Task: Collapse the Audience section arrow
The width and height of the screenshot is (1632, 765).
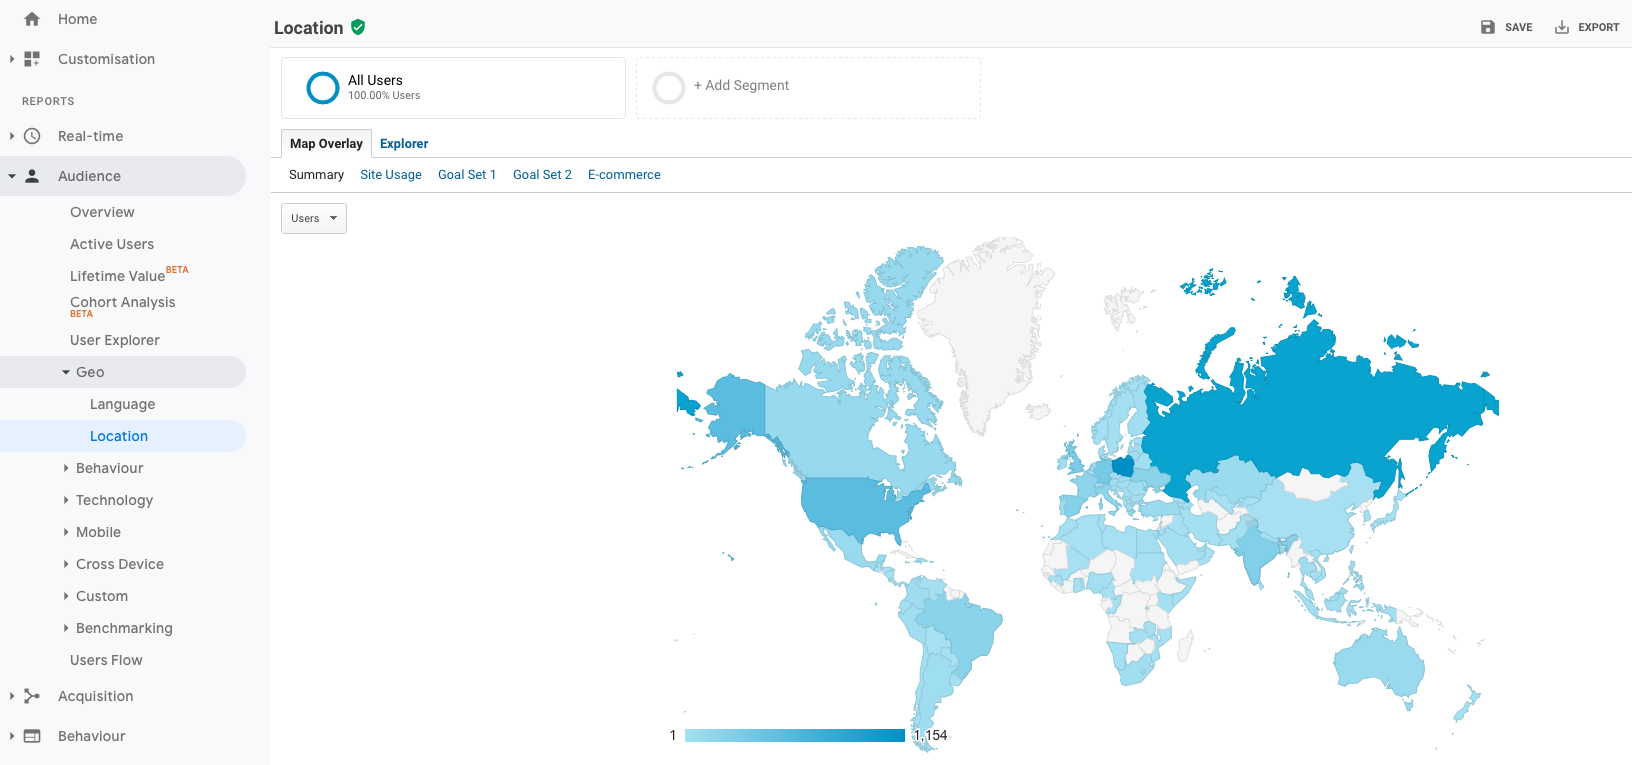Action: (12, 176)
